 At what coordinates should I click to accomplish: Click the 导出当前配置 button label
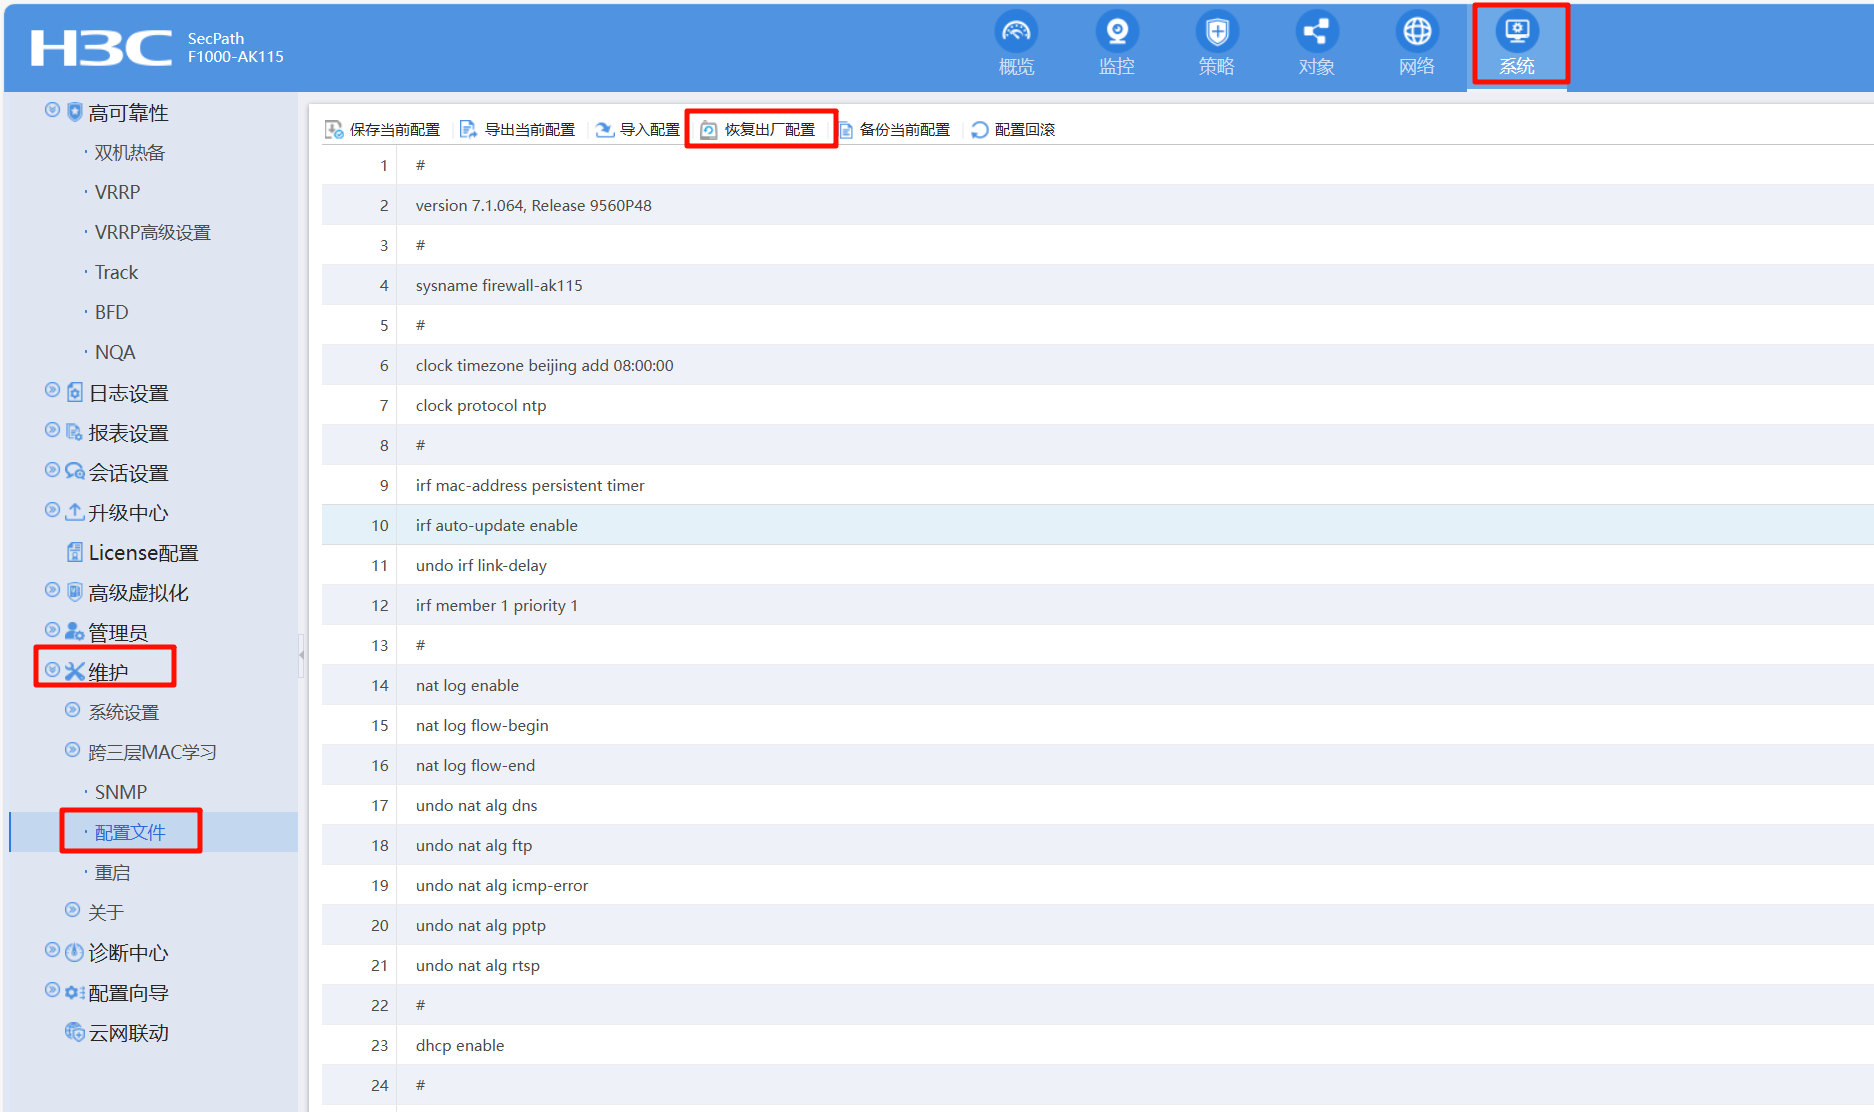coord(530,130)
